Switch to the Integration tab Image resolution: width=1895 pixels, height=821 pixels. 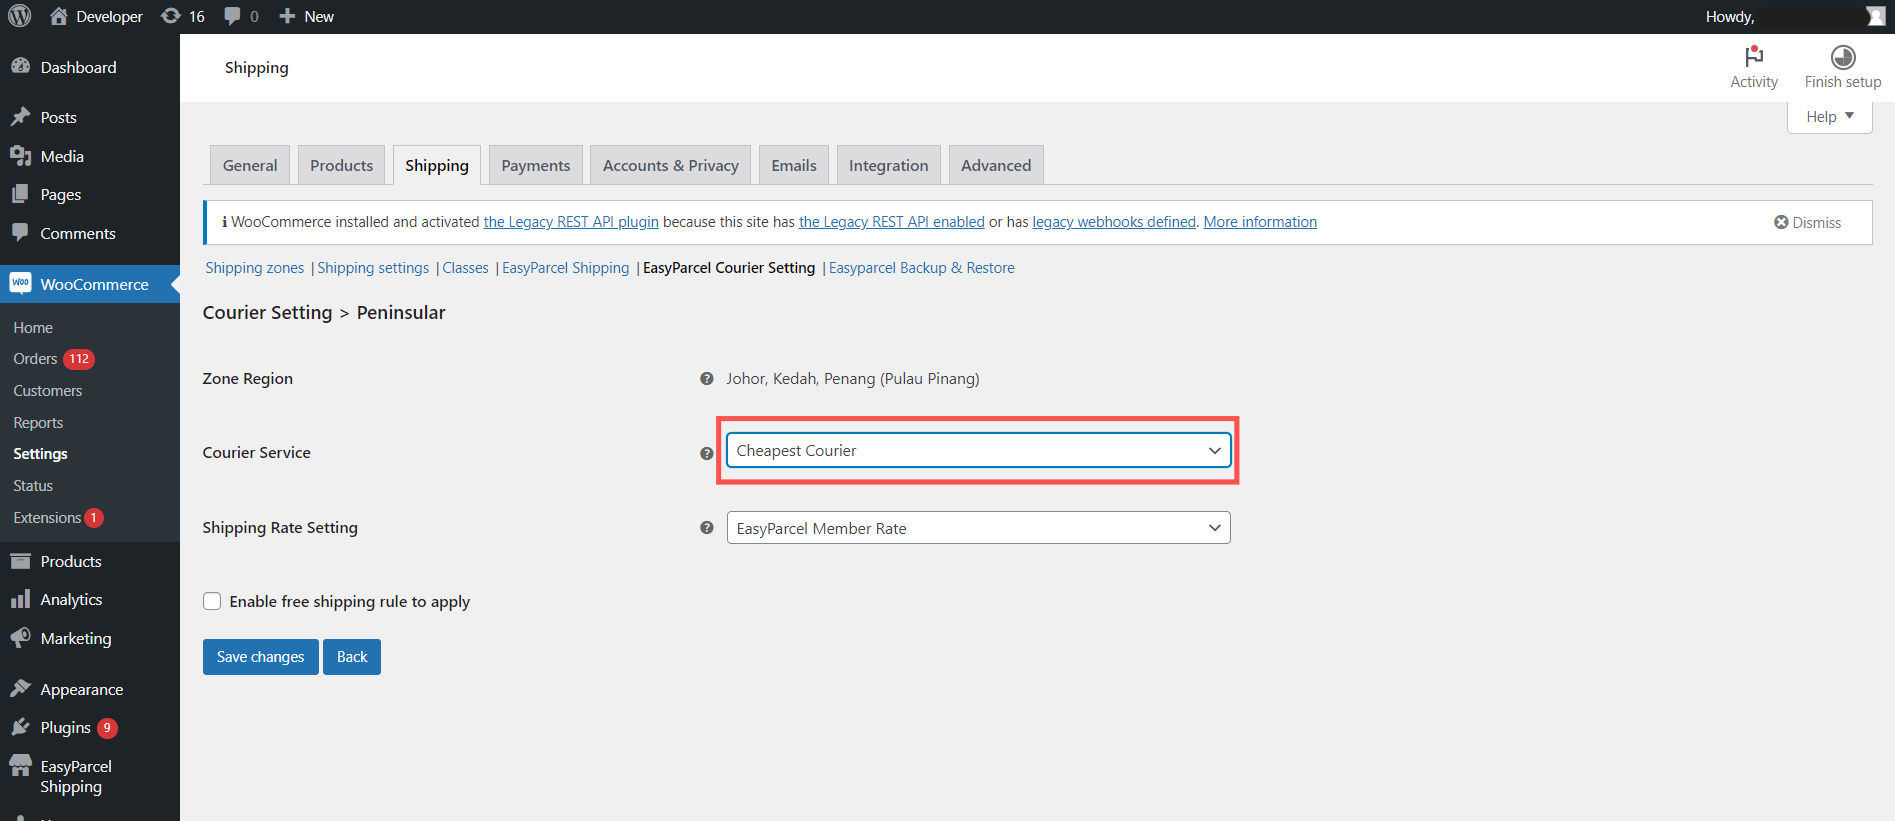click(x=888, y=165)
